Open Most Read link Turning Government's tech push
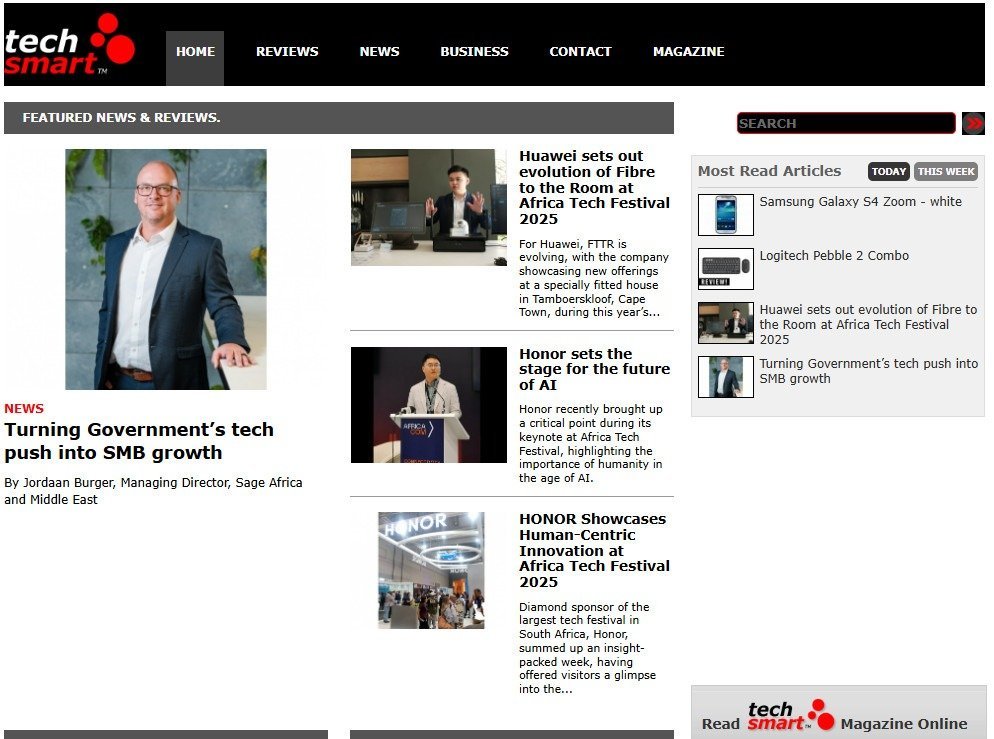 (x=868, y=371)
